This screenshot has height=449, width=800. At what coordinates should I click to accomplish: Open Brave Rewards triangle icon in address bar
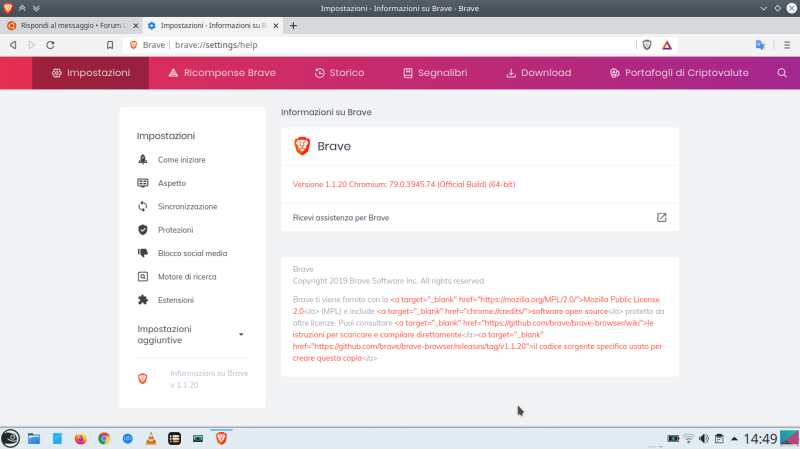[x=667, y=45]
